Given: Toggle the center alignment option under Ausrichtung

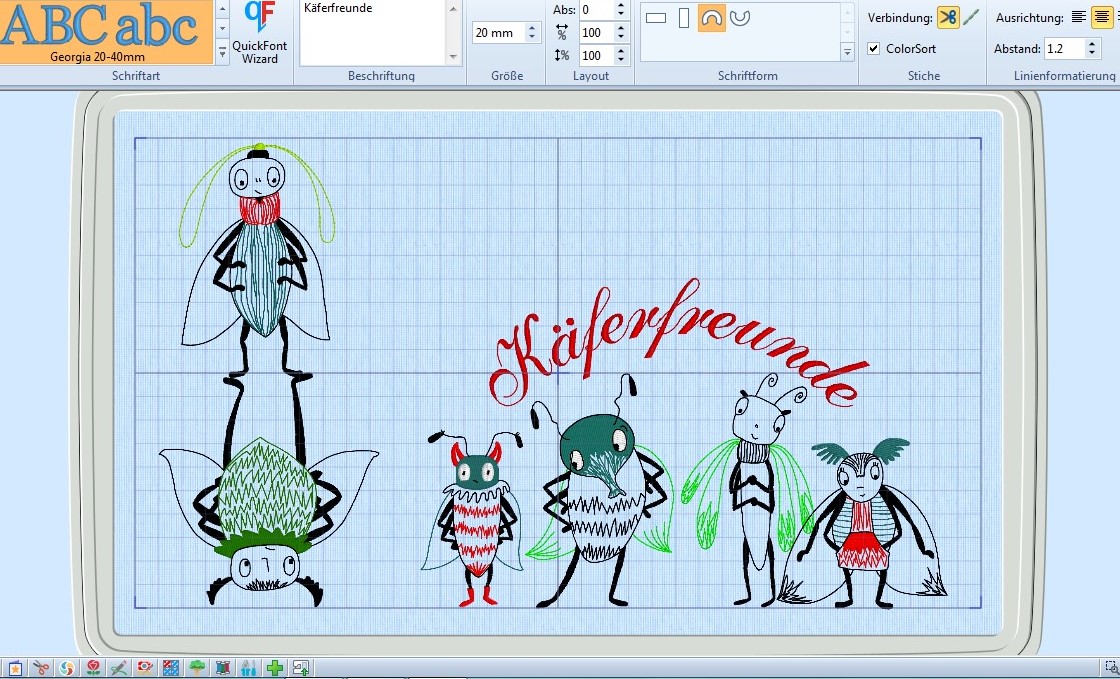Looking at the screenshot, I should pyautogui.click(x=1104, y=17).
